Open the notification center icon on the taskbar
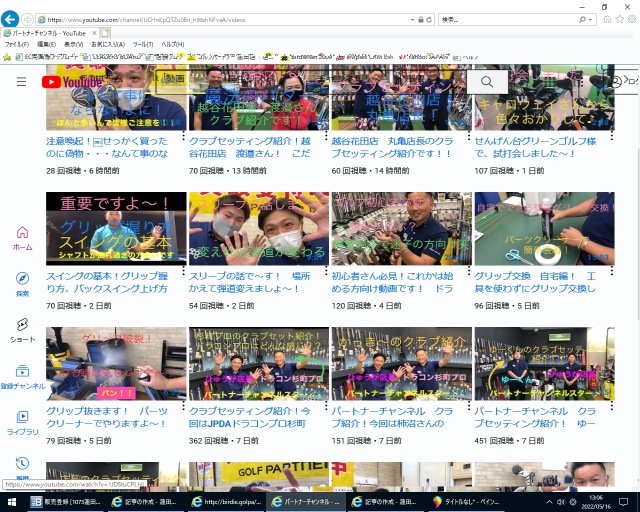This screenshot has height=512, width=640. pyautogui.click(x=623, y=502)
